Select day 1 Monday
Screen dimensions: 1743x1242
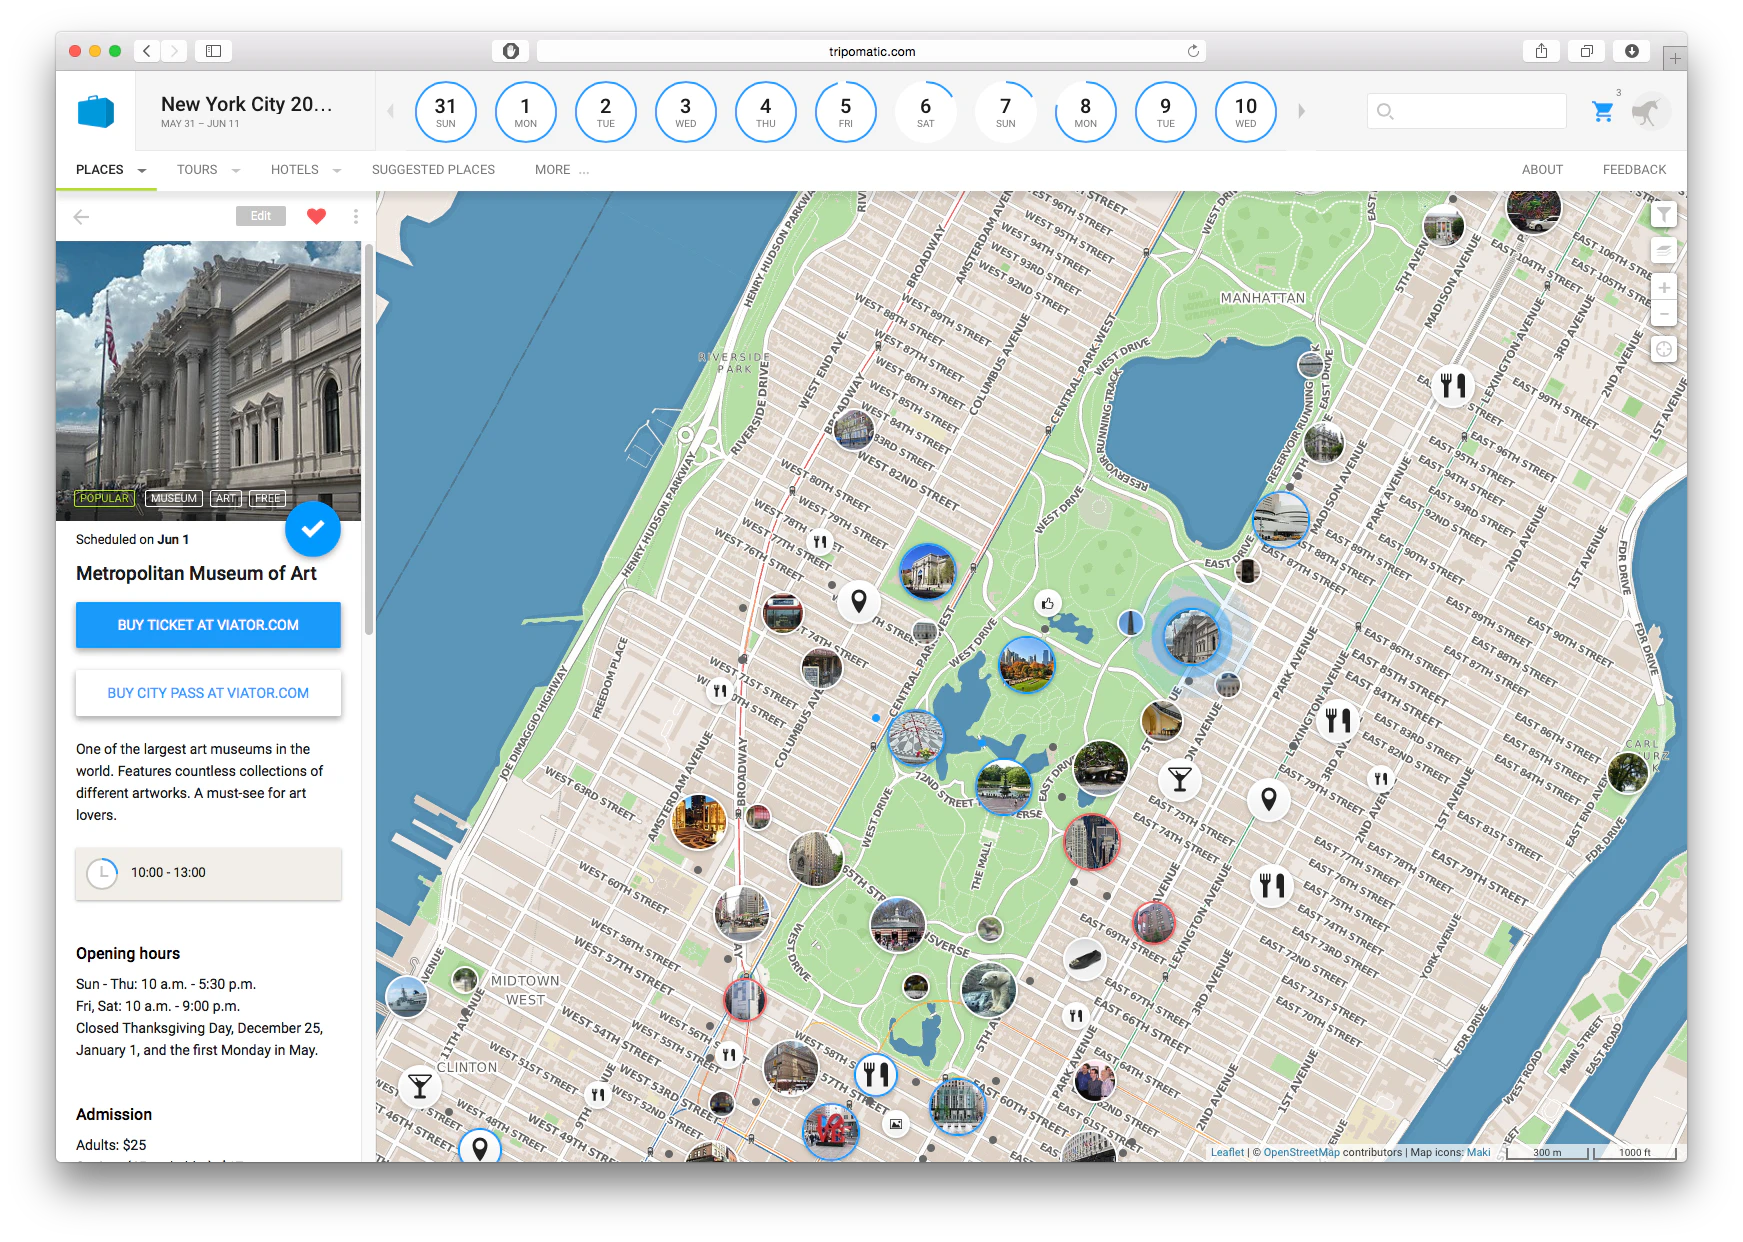click(x=526, y=111)
